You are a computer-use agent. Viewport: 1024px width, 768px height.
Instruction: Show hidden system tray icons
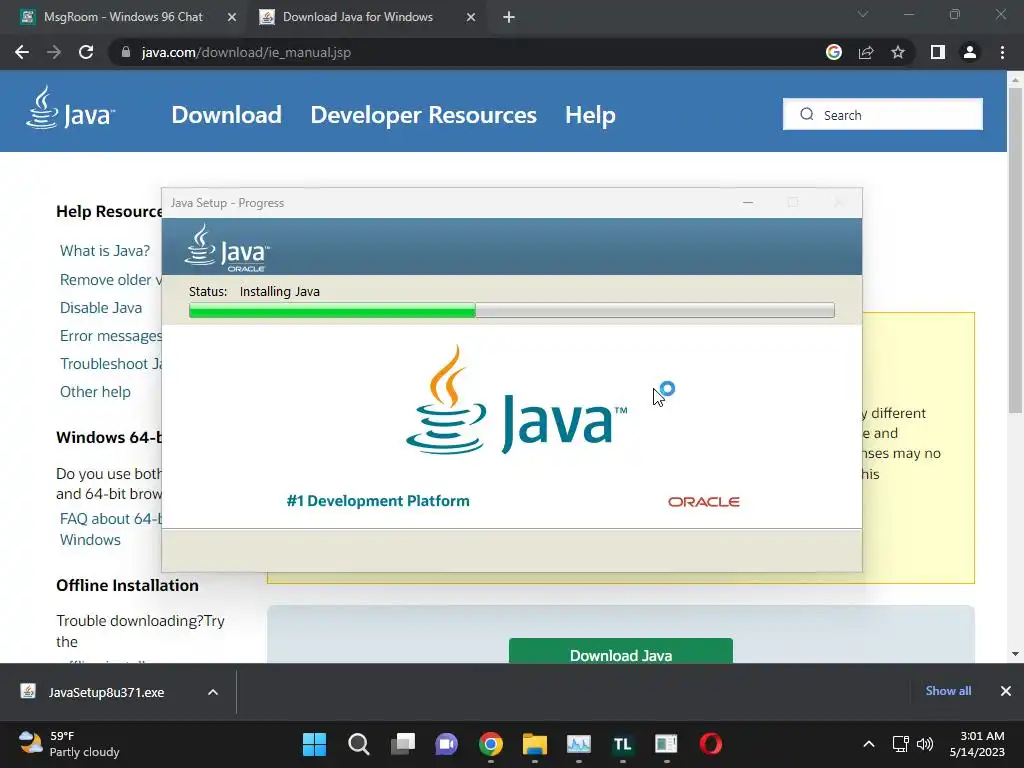click(869, 744)
